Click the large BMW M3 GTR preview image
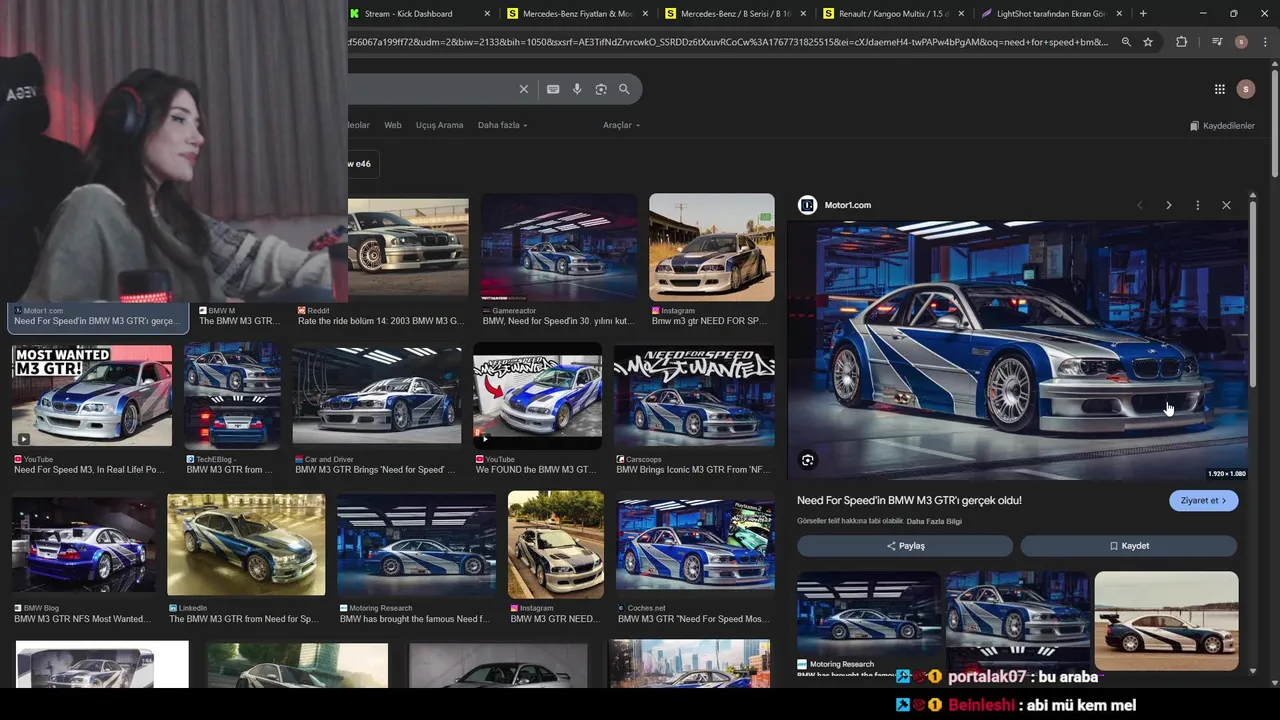 [1017, 351]
